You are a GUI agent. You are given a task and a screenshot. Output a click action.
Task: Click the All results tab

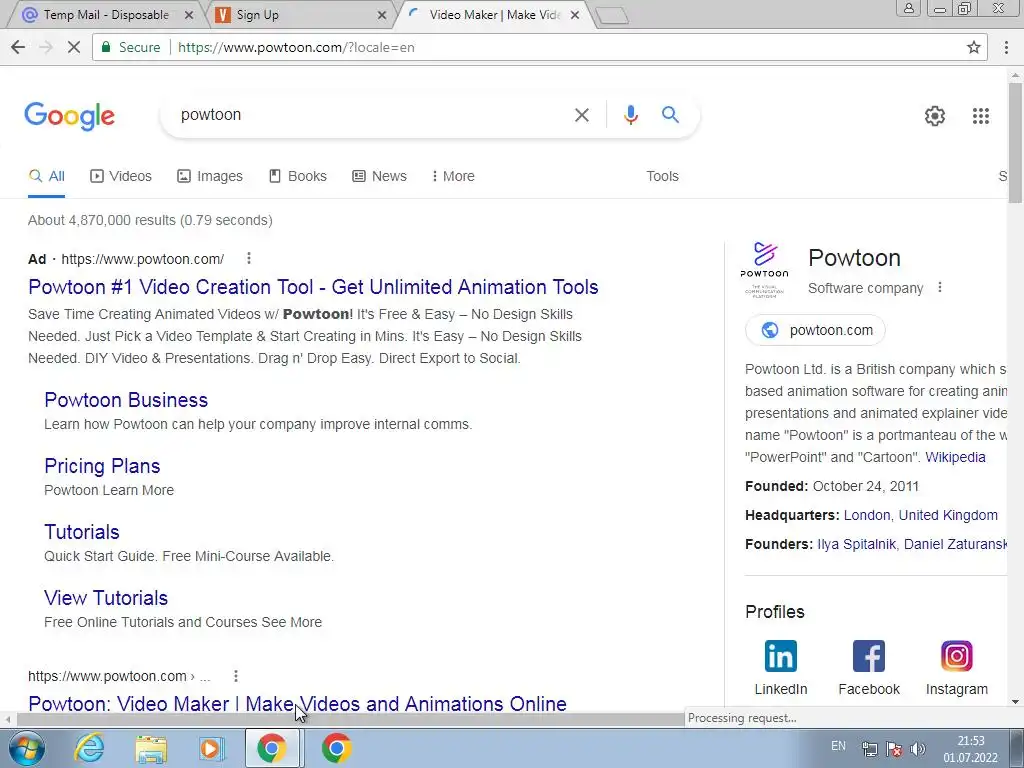tap(46, 176)
